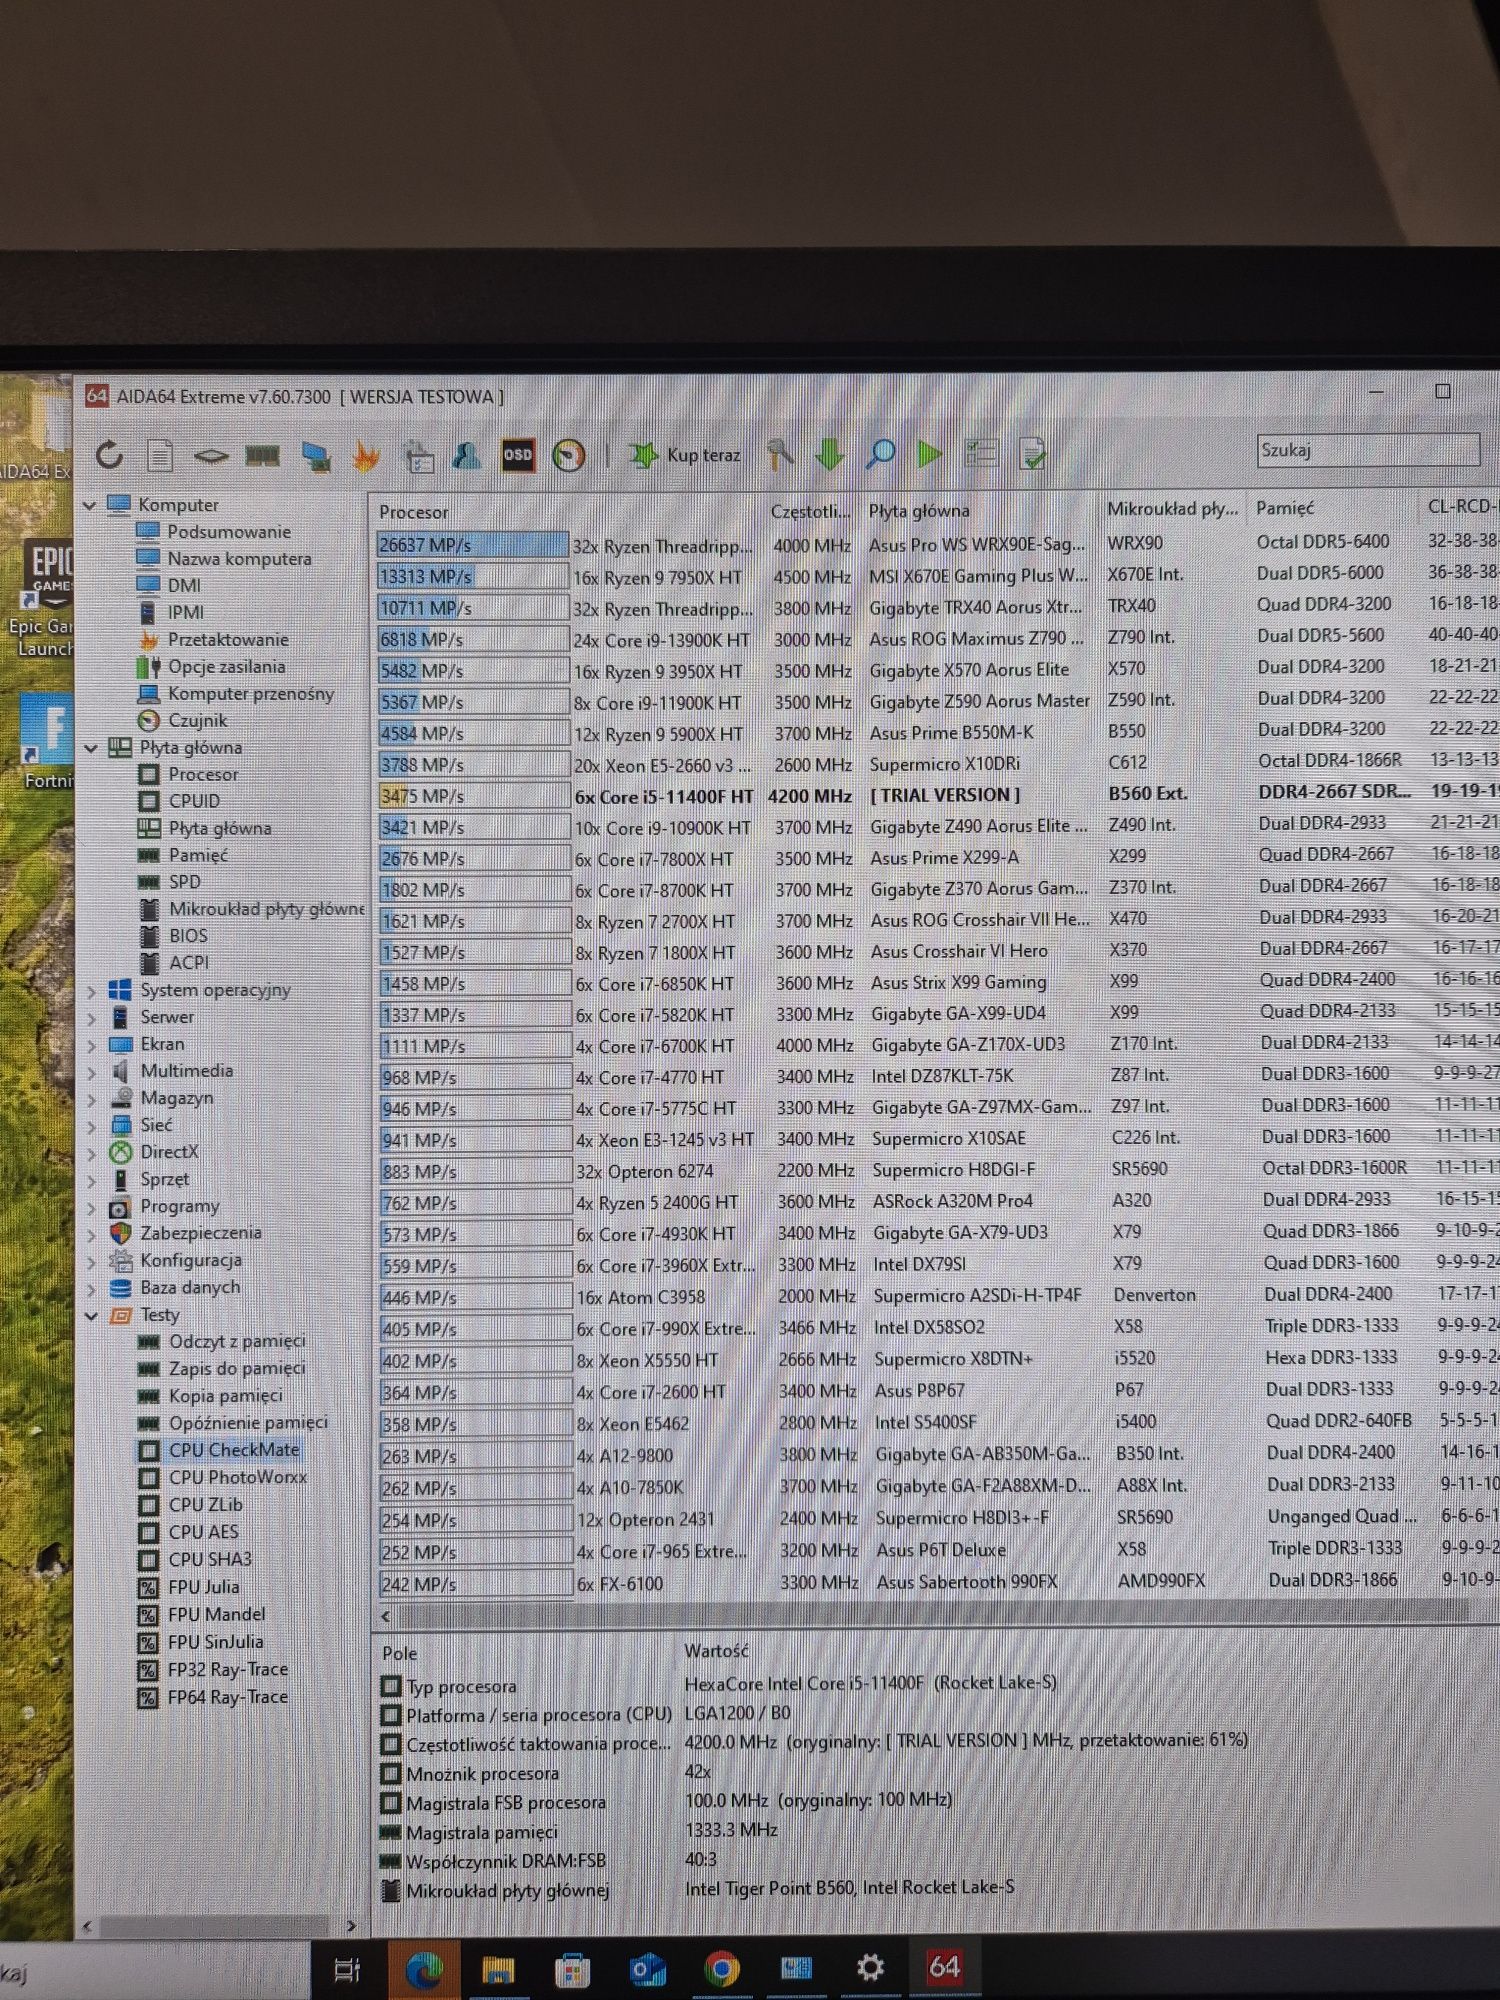Open the user silhouette toolbar icon
The width and height of the screenshot is (1500, 2000).
[x=466, y=455]
